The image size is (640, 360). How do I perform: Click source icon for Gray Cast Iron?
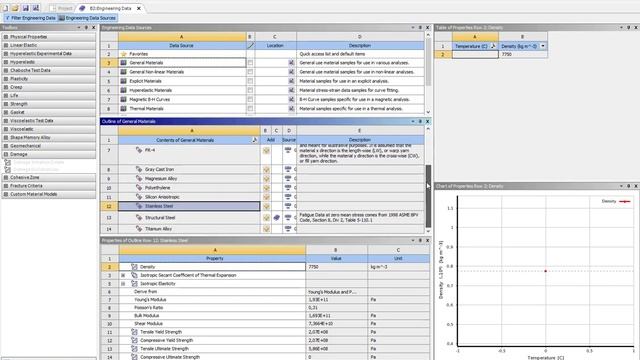click(x=288, y=169)
